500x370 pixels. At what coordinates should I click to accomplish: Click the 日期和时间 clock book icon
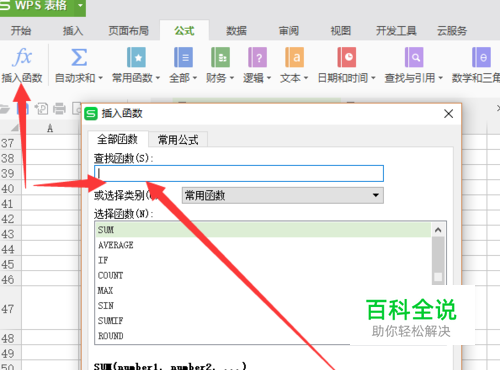(347, 57)
